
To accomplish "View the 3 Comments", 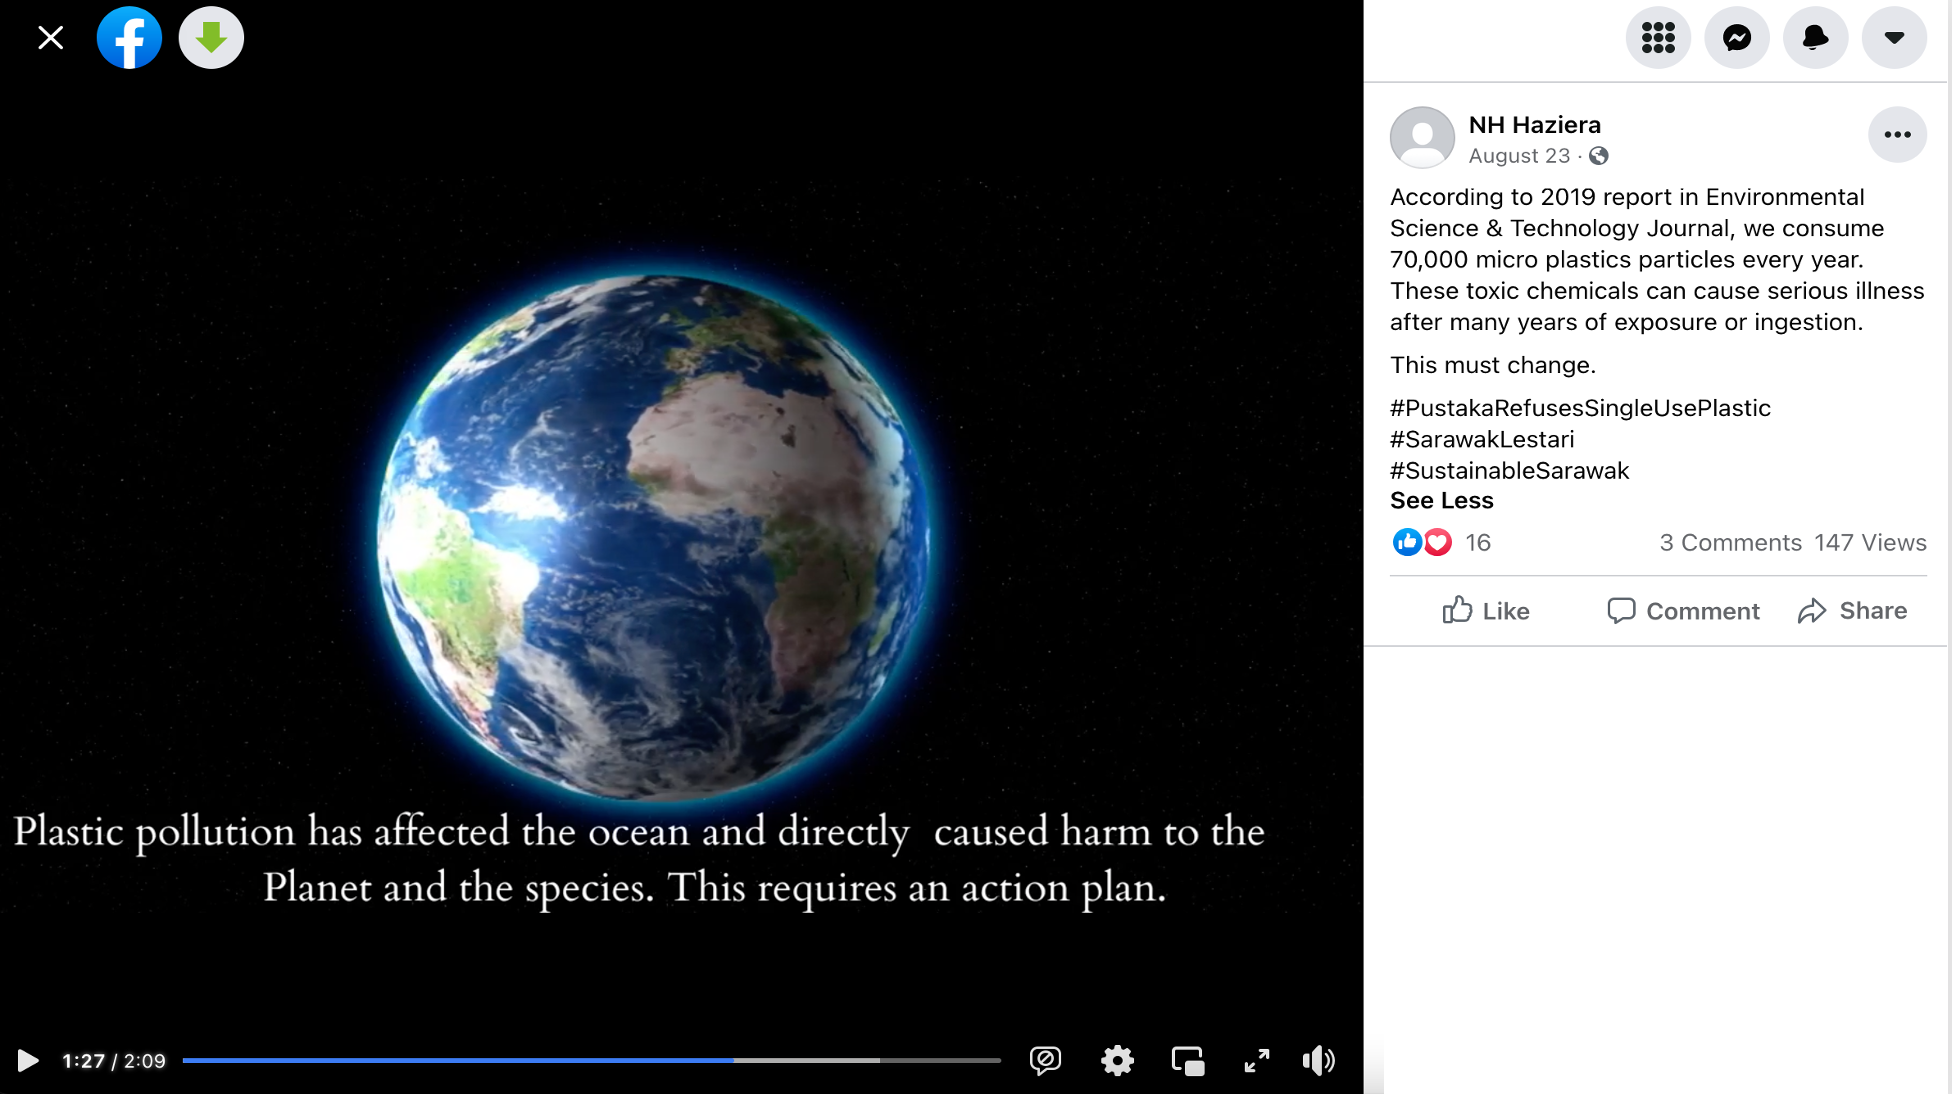I will tap(1730, 543).
